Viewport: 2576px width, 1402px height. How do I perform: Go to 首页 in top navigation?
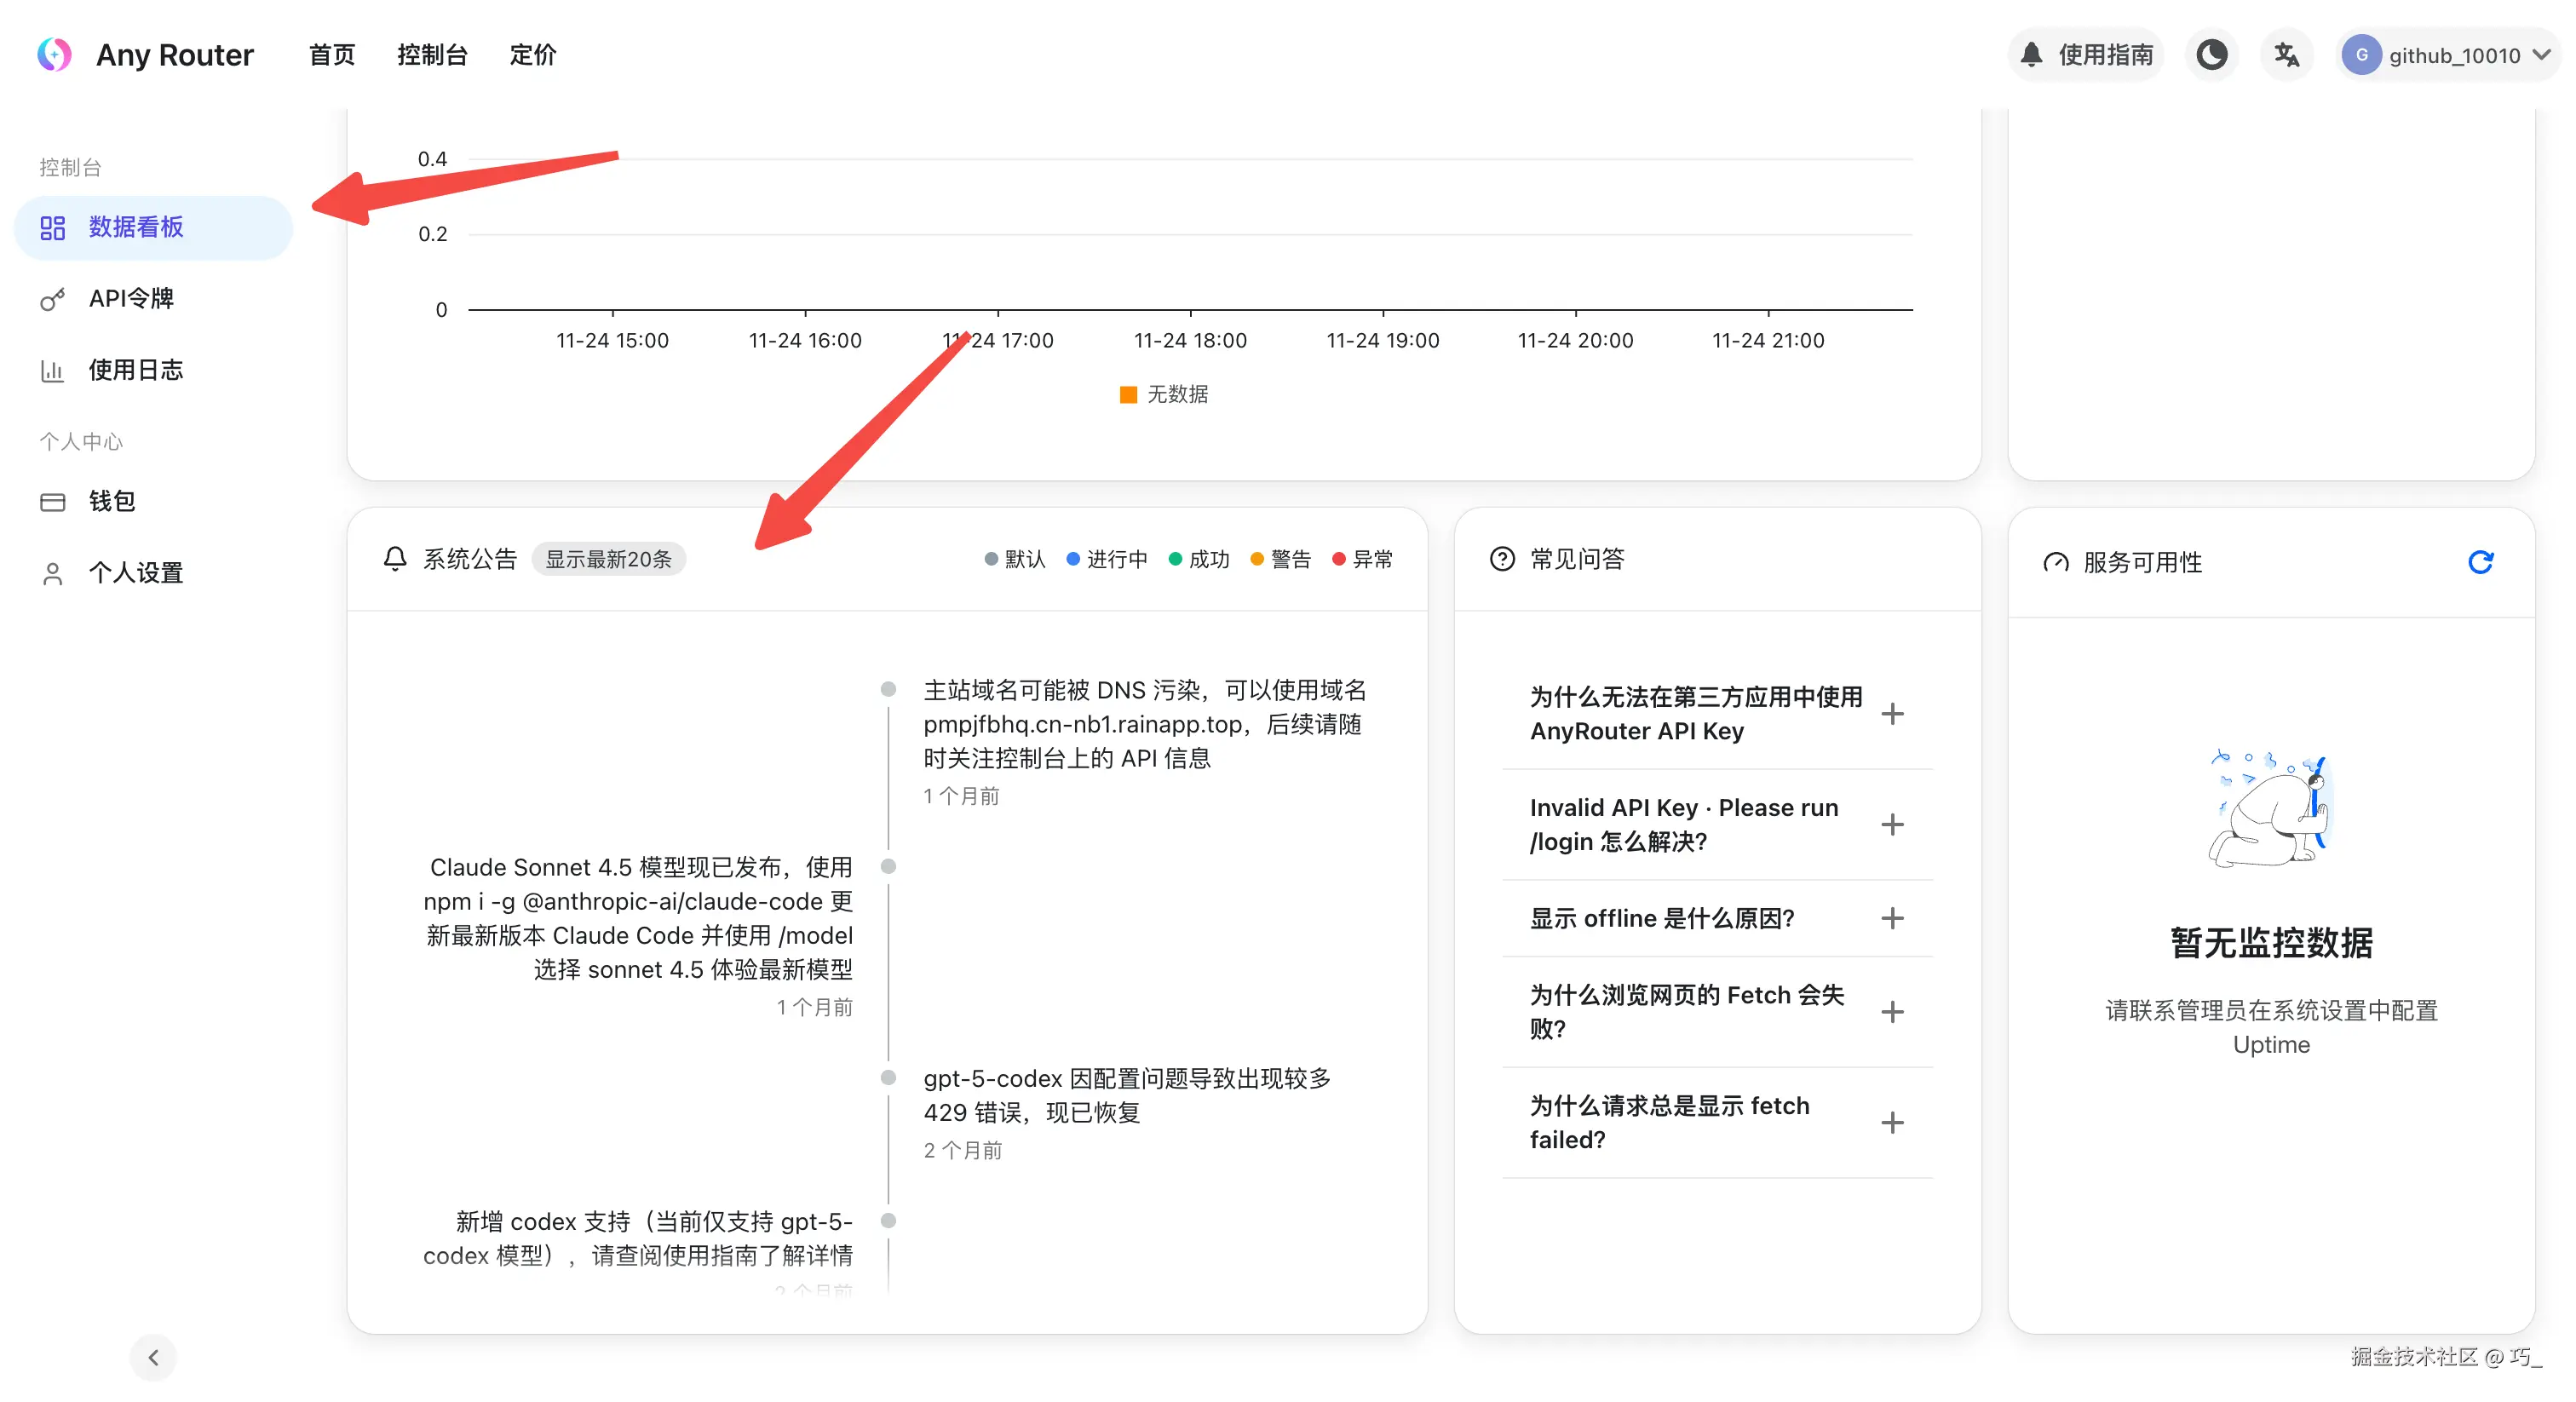pos(332,55)
